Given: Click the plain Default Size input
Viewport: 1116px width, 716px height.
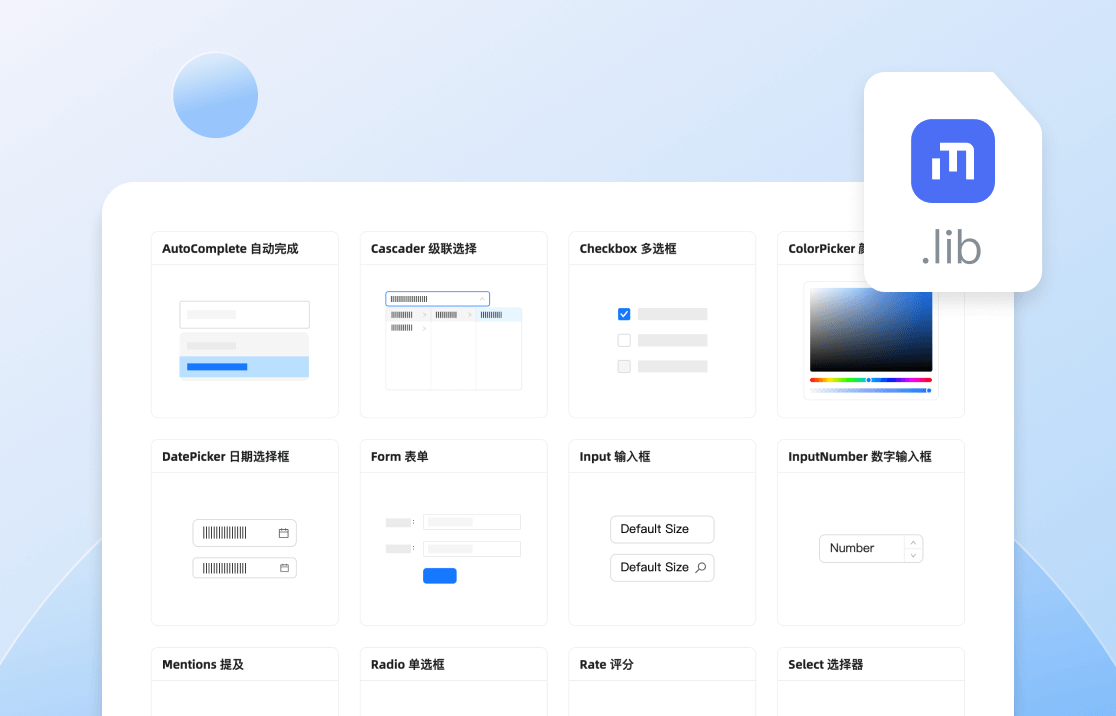Looking at the screenshot, I should coord(662,530).
